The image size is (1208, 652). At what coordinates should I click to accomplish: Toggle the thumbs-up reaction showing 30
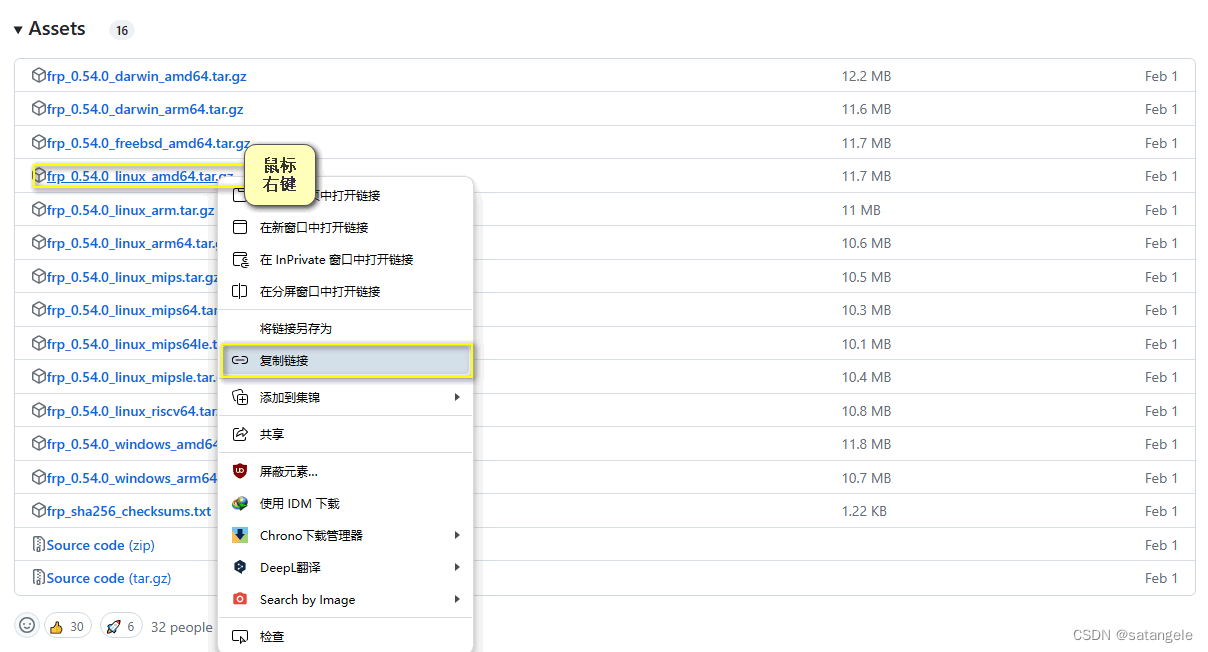(x=66, y=625)
